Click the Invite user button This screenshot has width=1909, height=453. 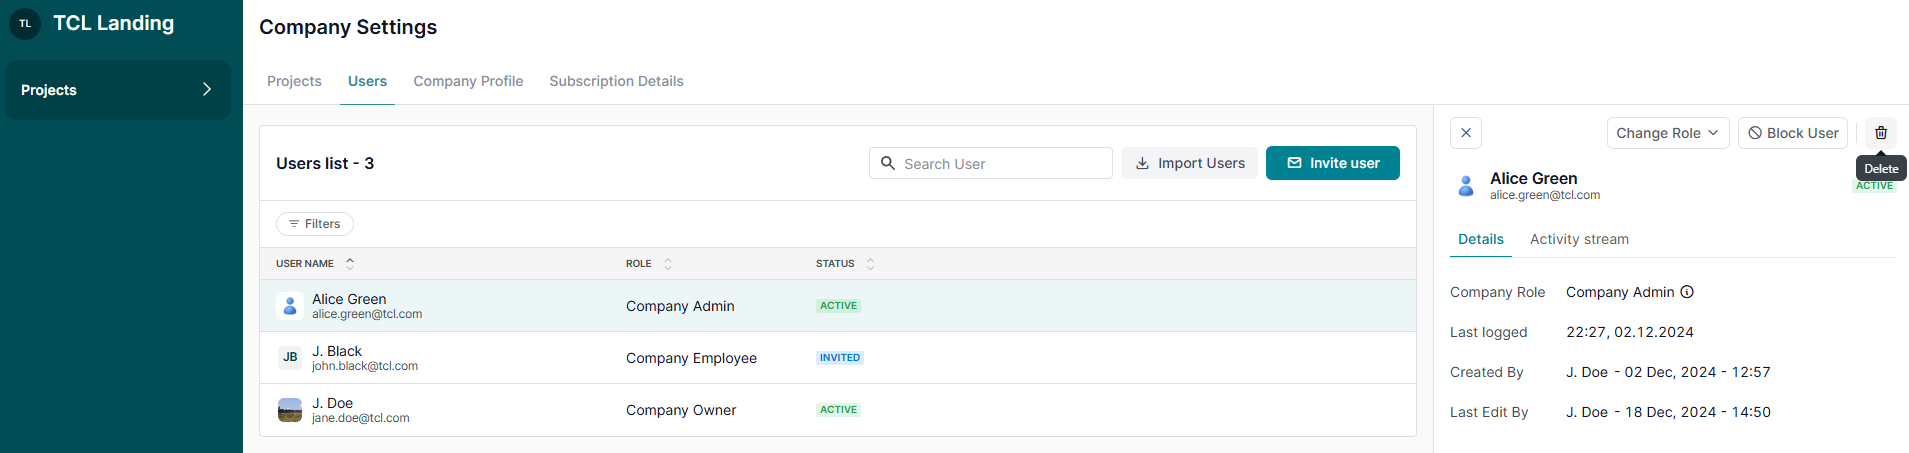coord(1332,163)
